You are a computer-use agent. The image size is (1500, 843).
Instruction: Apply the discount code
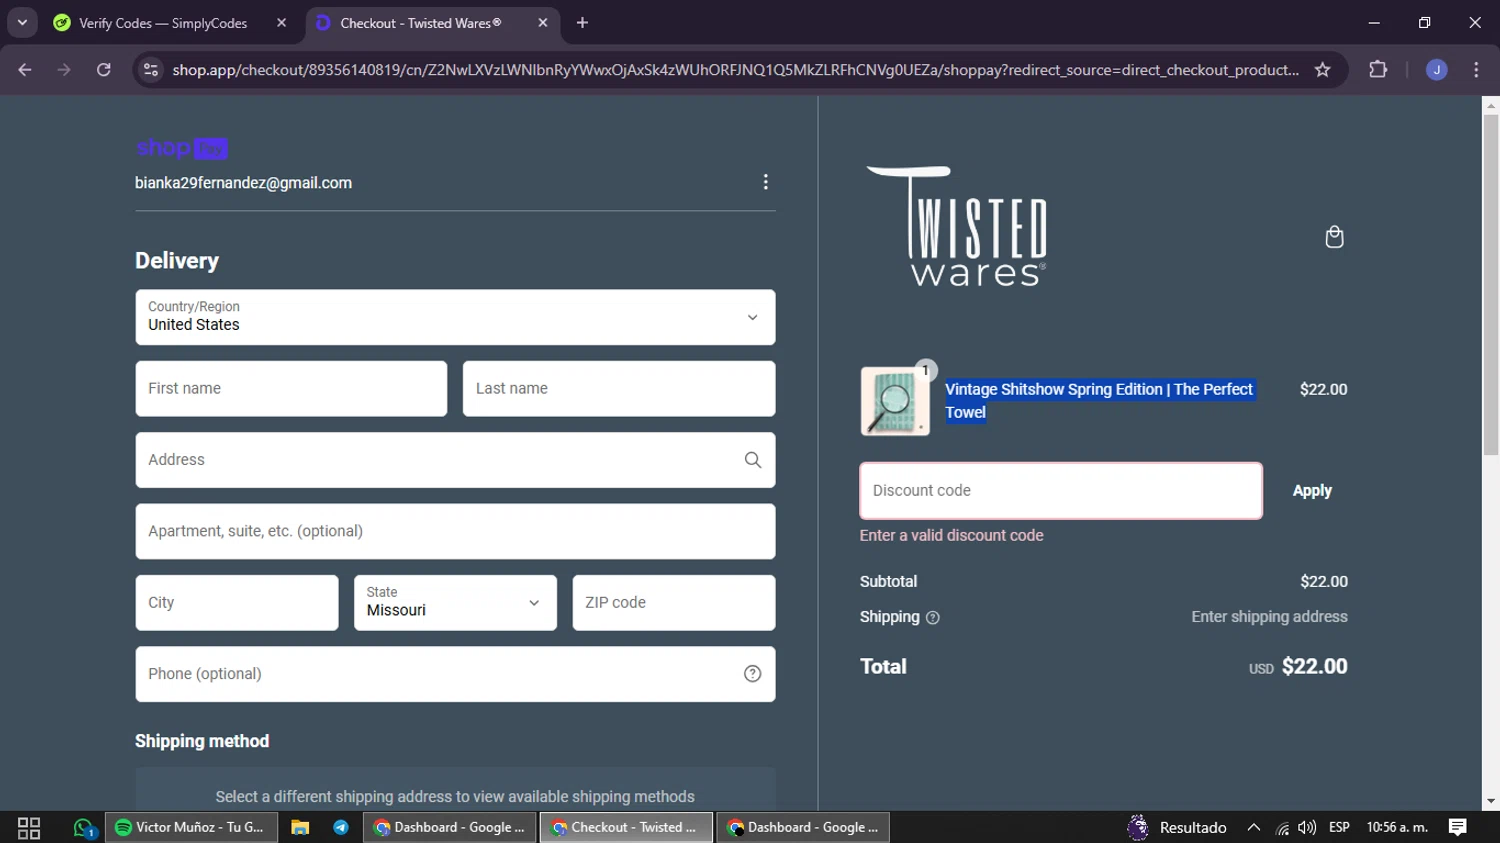(1312, 491)
